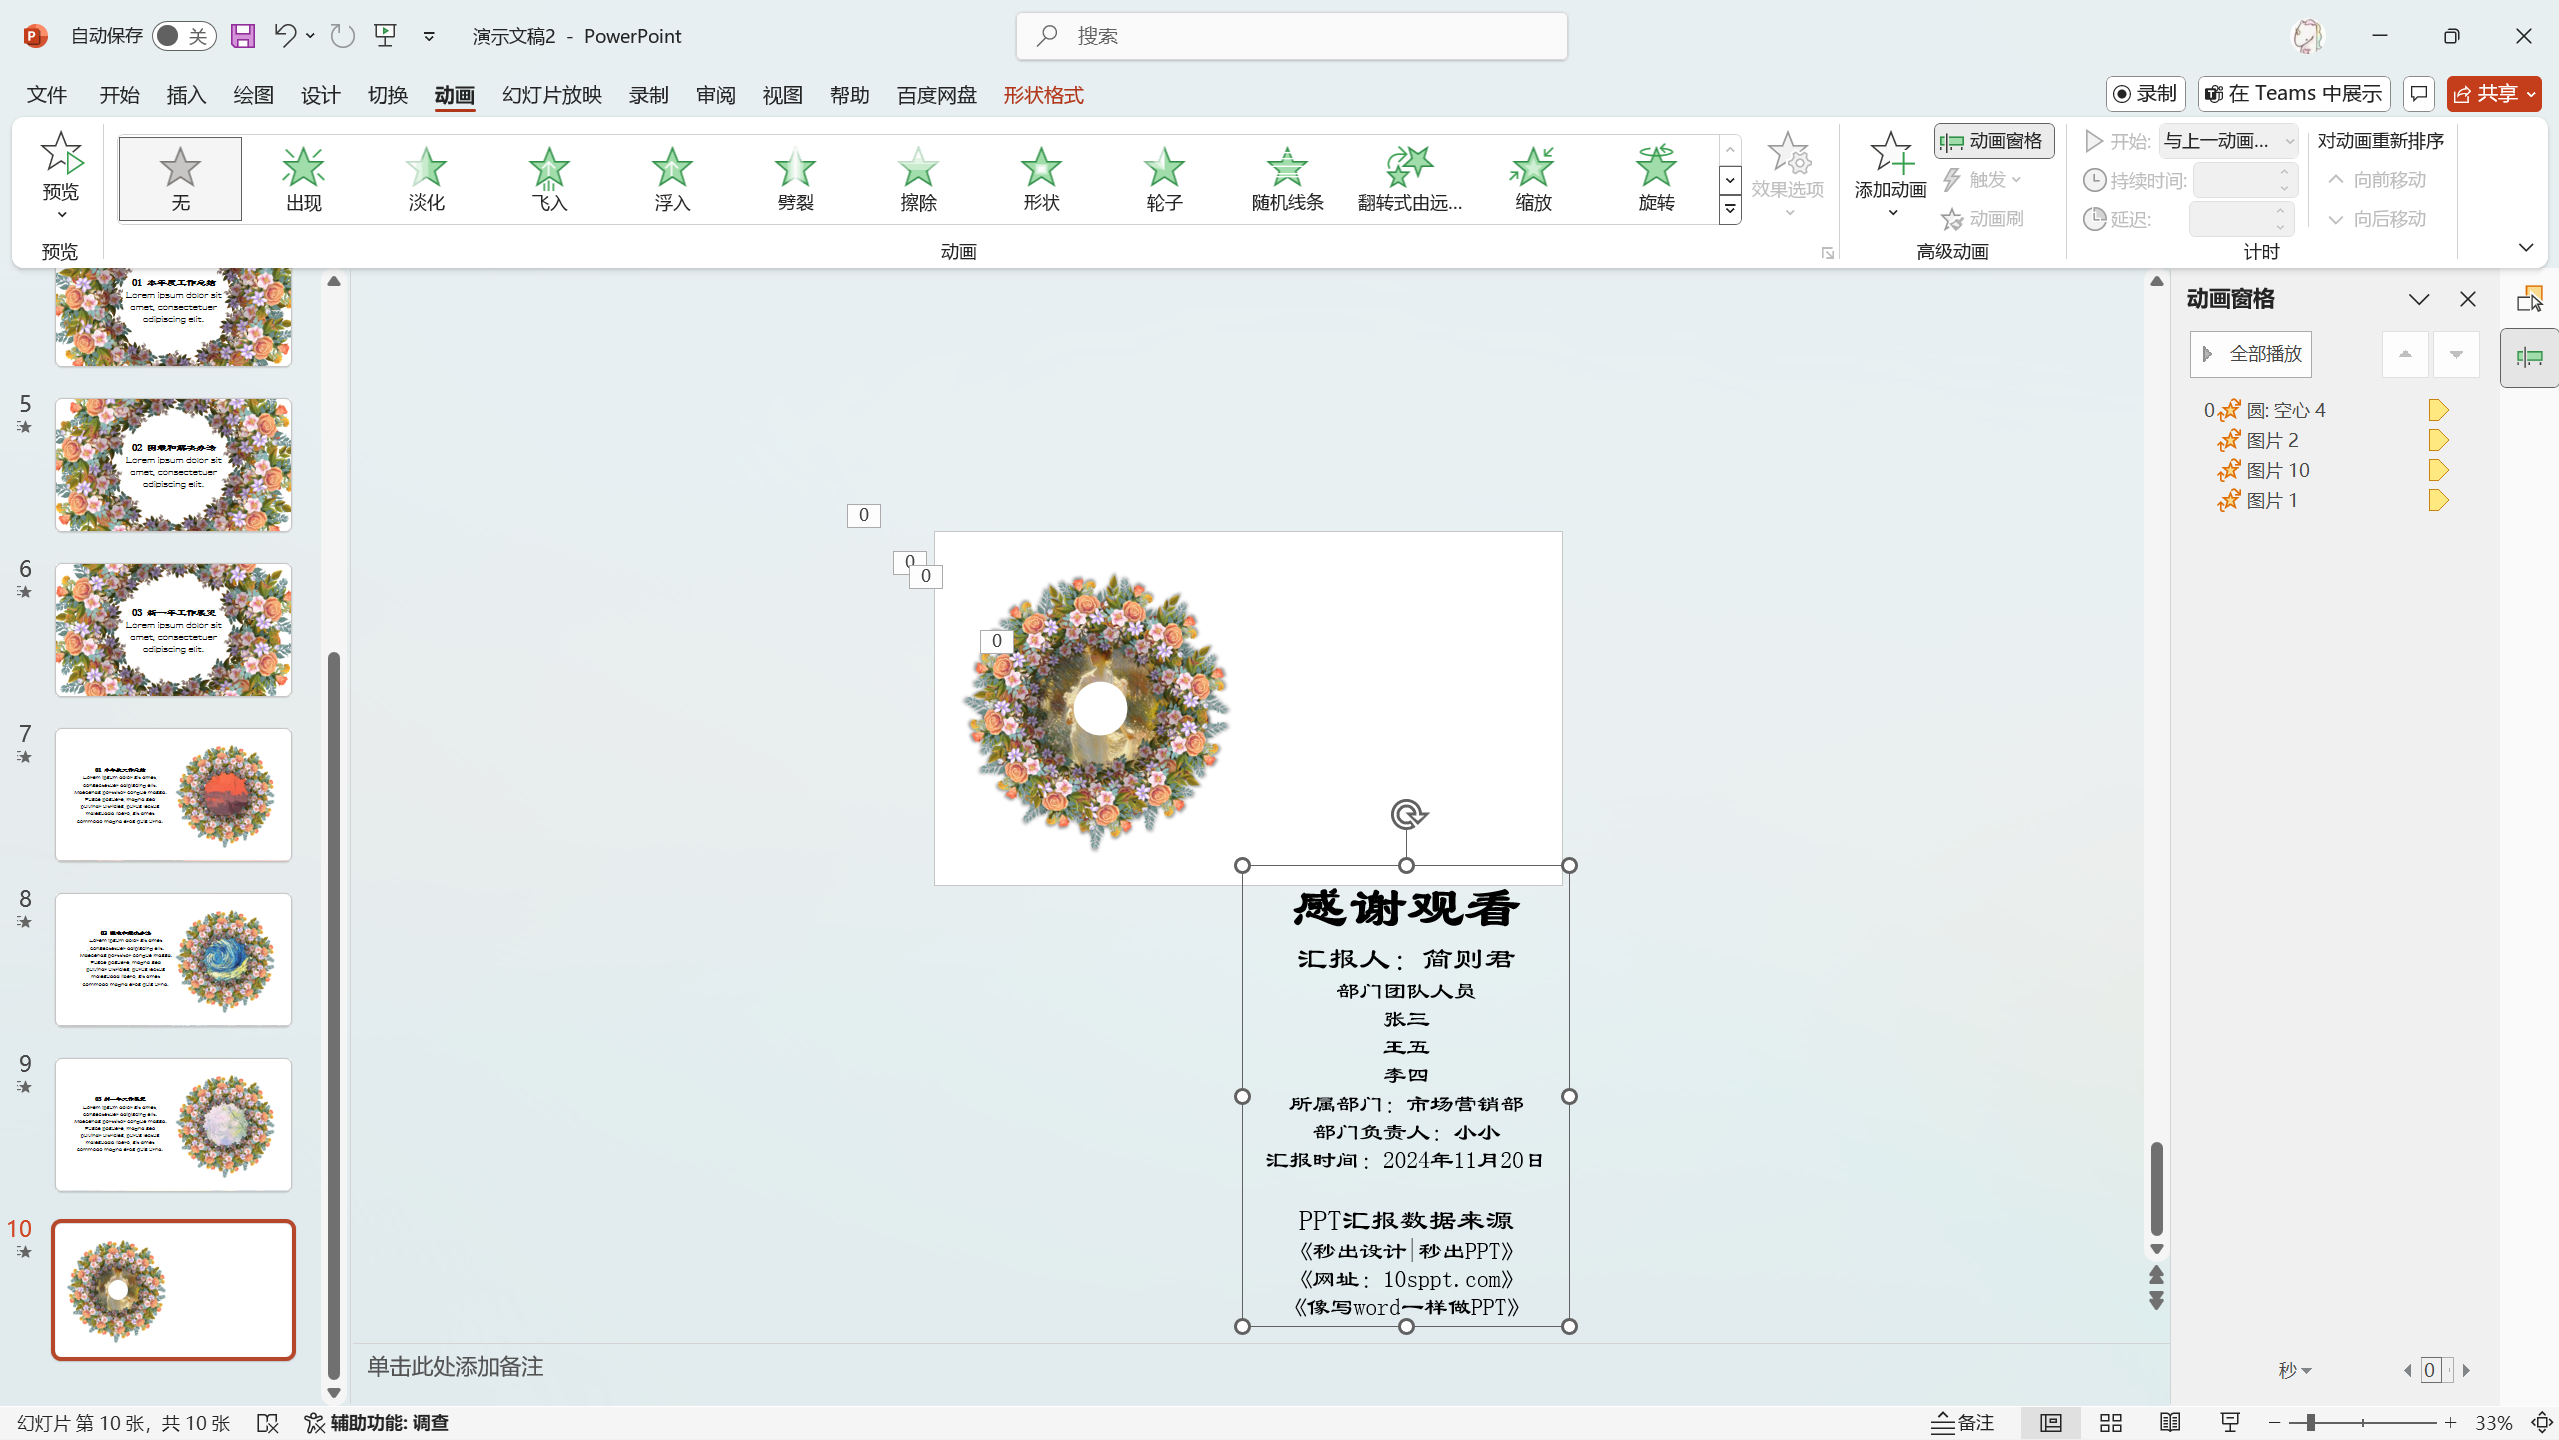
Task: Click the 预览 preview star icon
Action: [61, 153]
